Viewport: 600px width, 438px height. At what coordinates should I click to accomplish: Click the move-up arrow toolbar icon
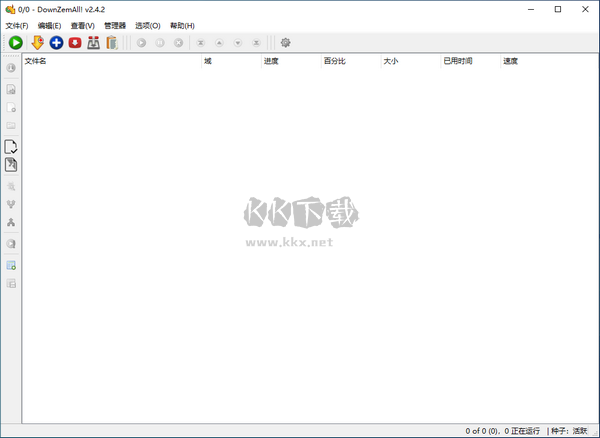click(x=219, y=43)
